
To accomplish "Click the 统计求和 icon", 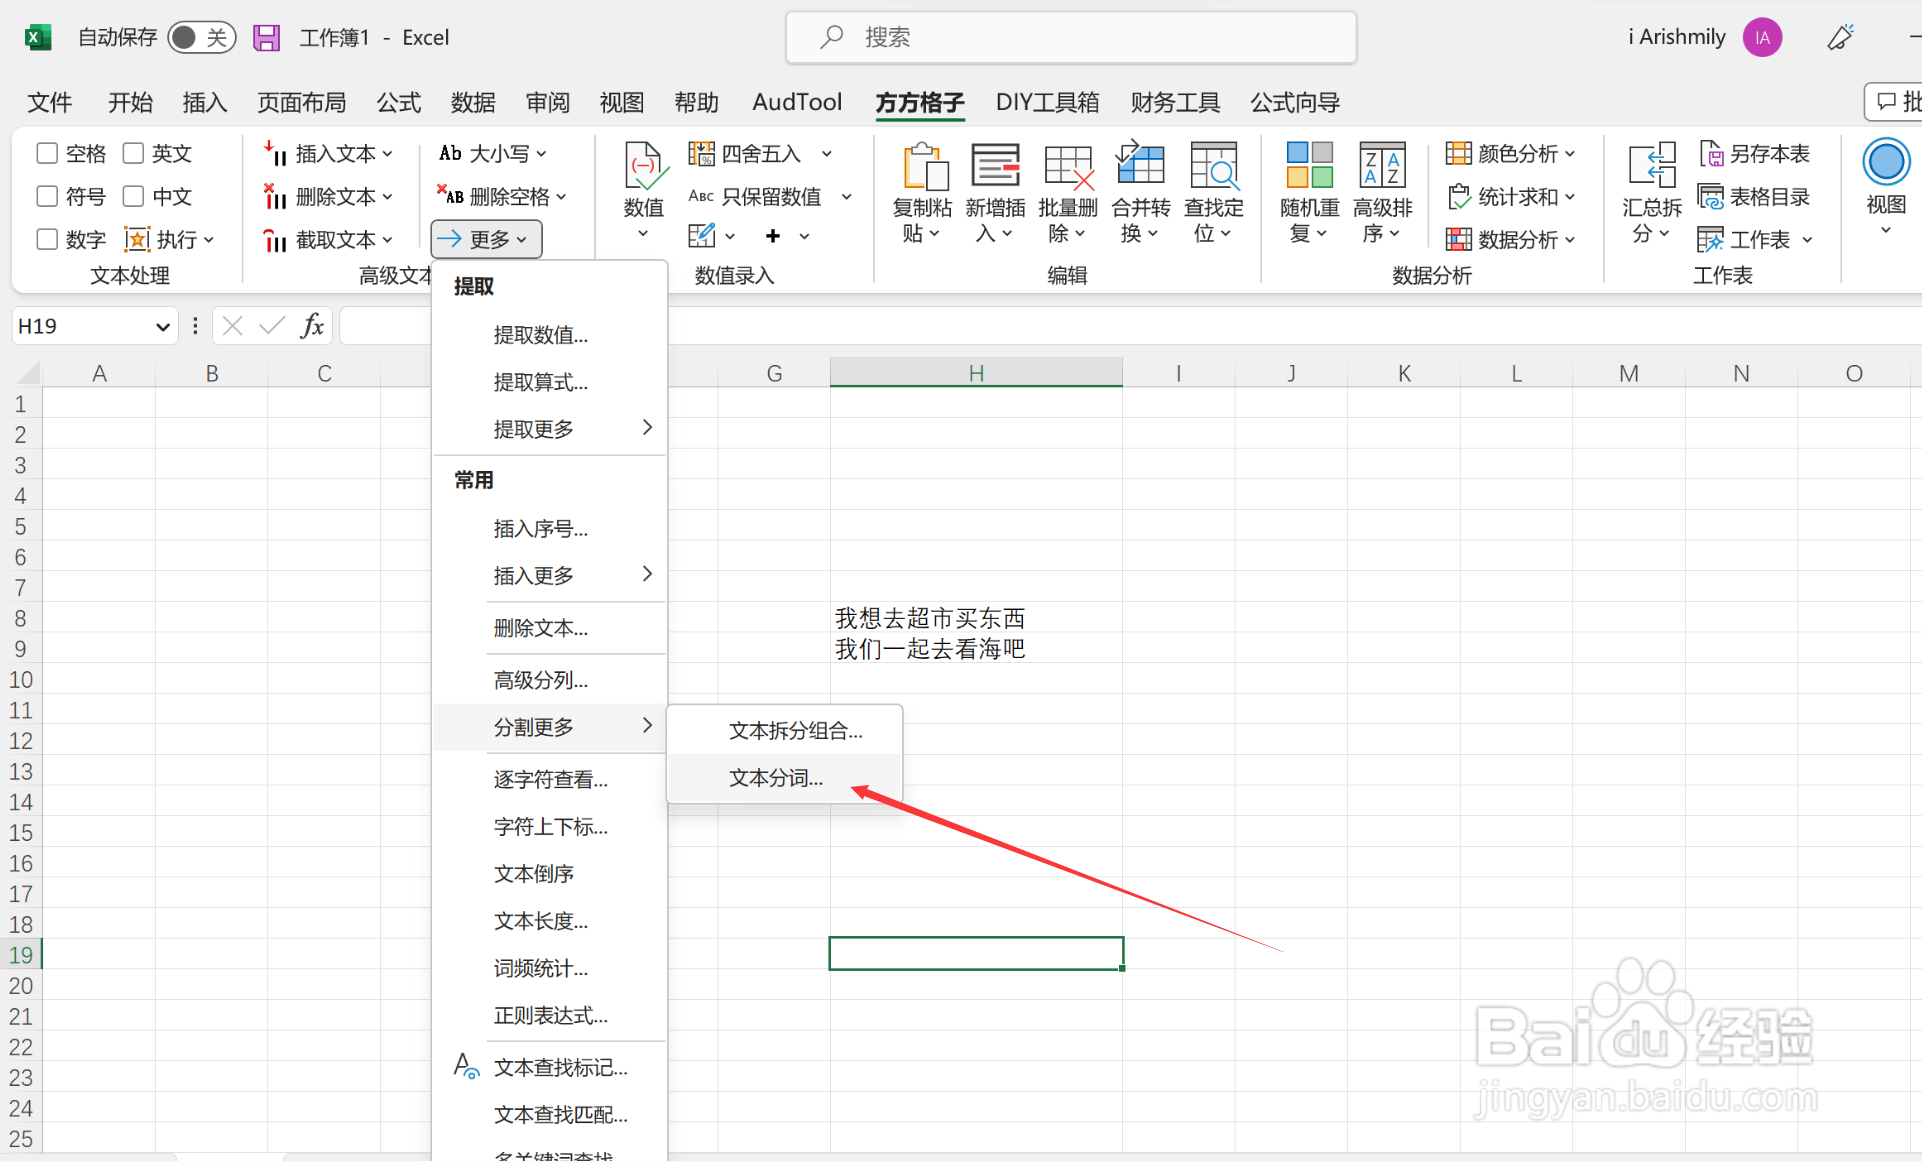I will (1459, 197).
